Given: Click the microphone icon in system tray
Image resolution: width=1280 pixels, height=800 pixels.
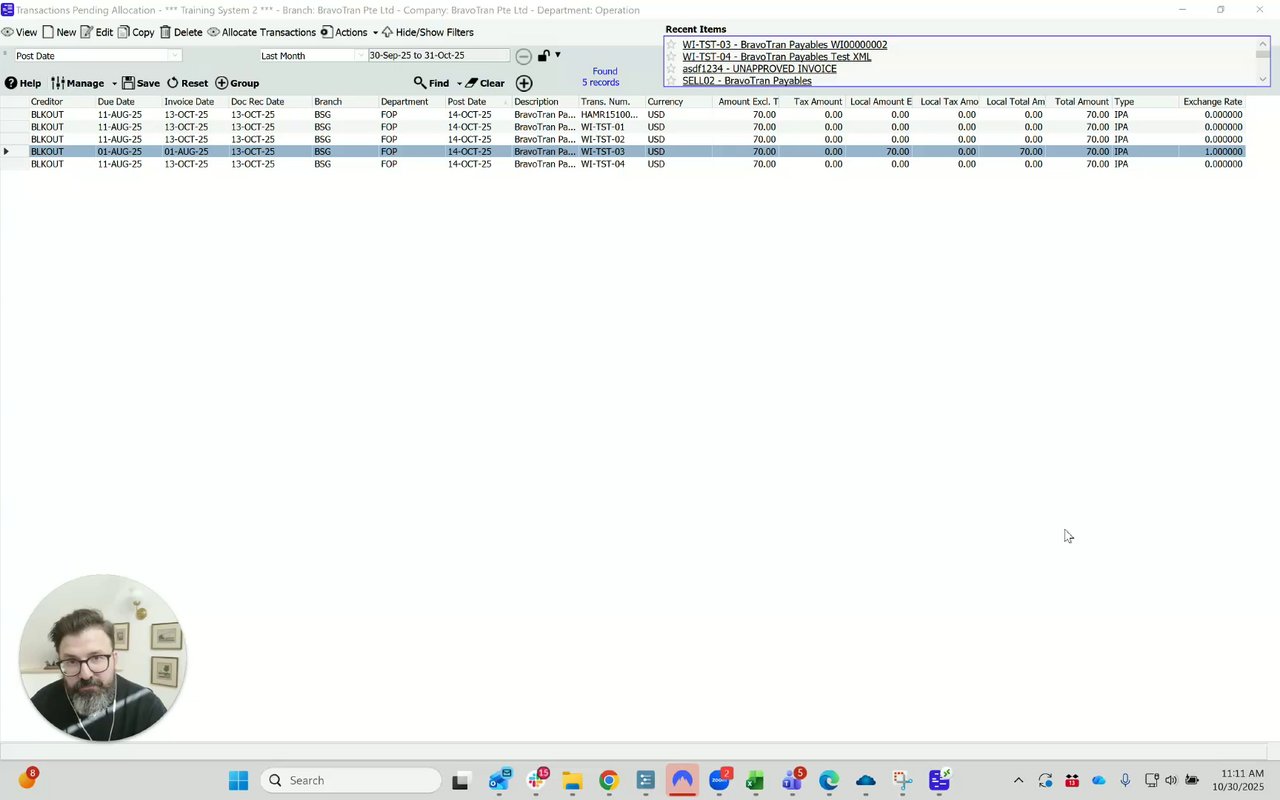Looking at the screenshot, I should coord(1125,780).
